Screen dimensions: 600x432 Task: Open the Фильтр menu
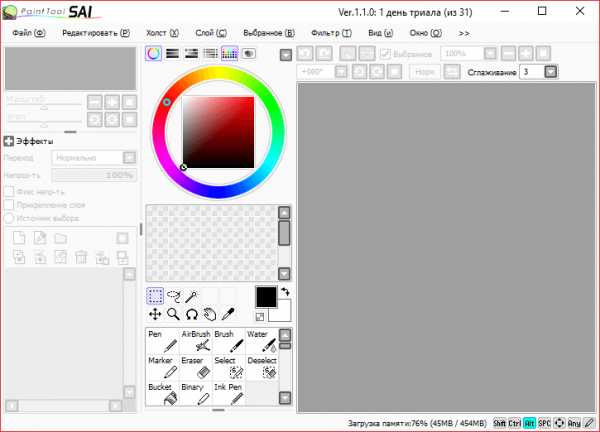331,33
